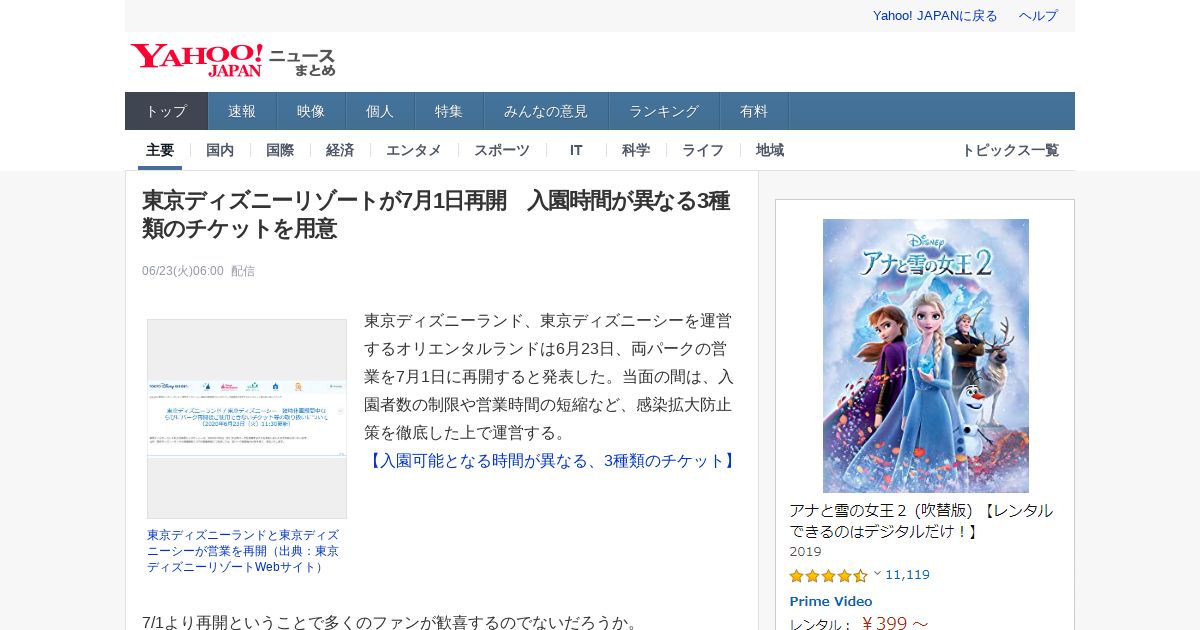Select the 国際 category
The image size is (1200, 630).
[x=280, y=150]
